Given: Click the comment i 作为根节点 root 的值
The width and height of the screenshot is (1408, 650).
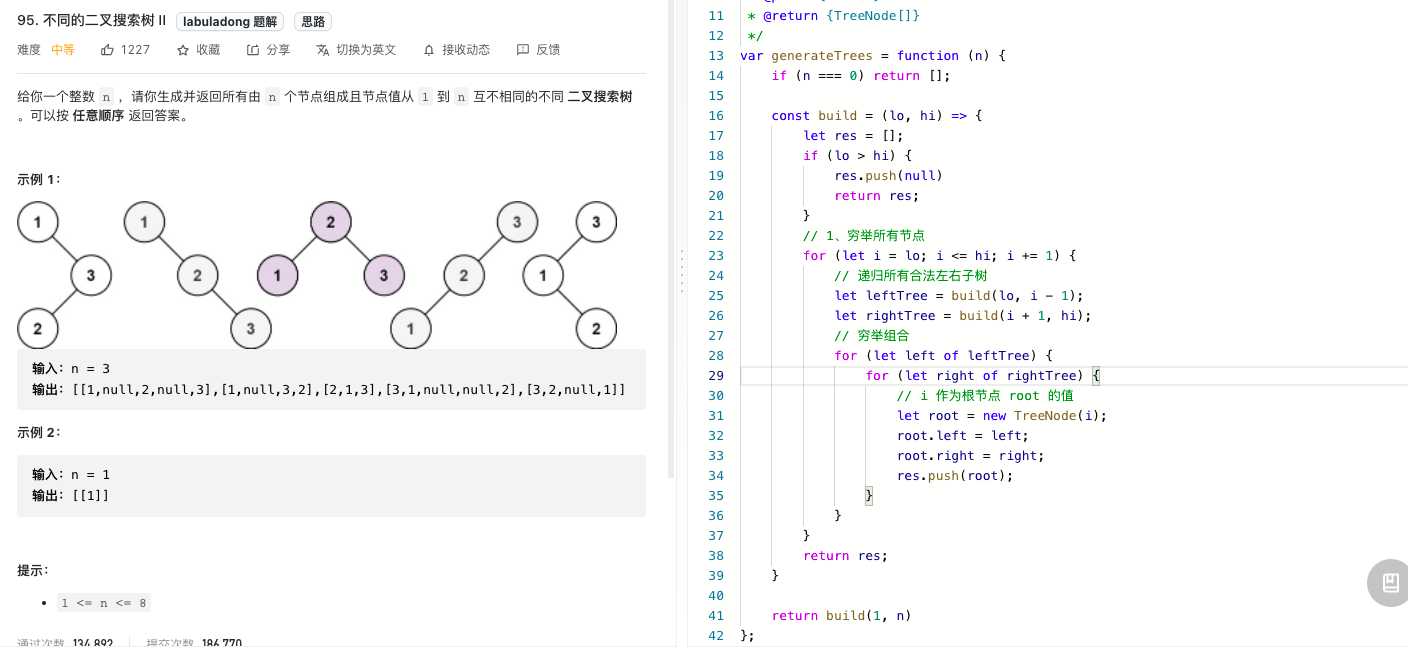Looking at the screenshot, I should pyautogui.click(x=985, y=395).
